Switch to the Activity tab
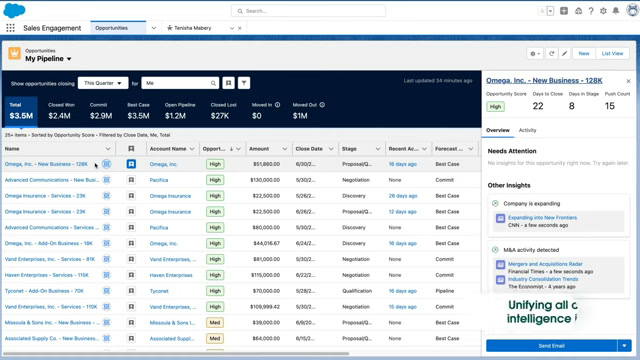 (527, 130)
